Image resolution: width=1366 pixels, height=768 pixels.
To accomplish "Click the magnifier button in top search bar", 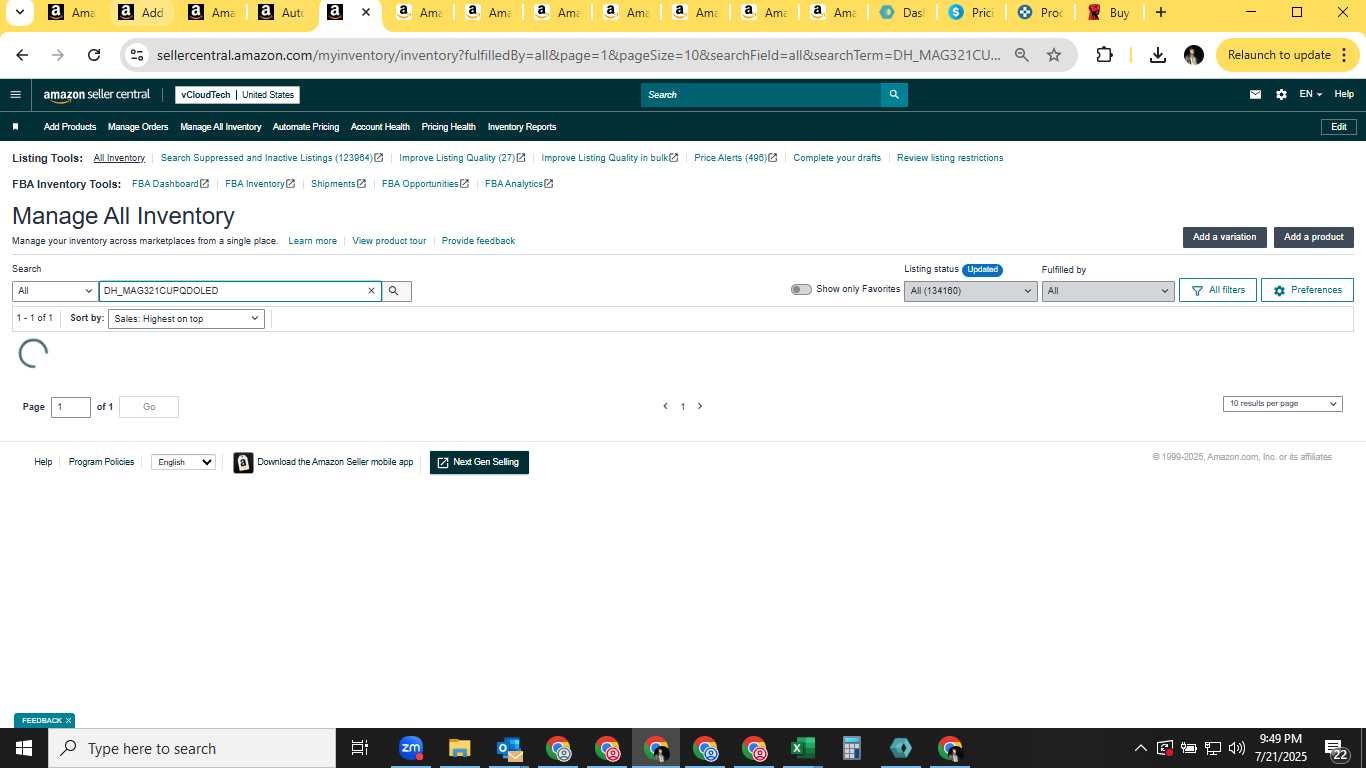I will (x=894, y=95).
